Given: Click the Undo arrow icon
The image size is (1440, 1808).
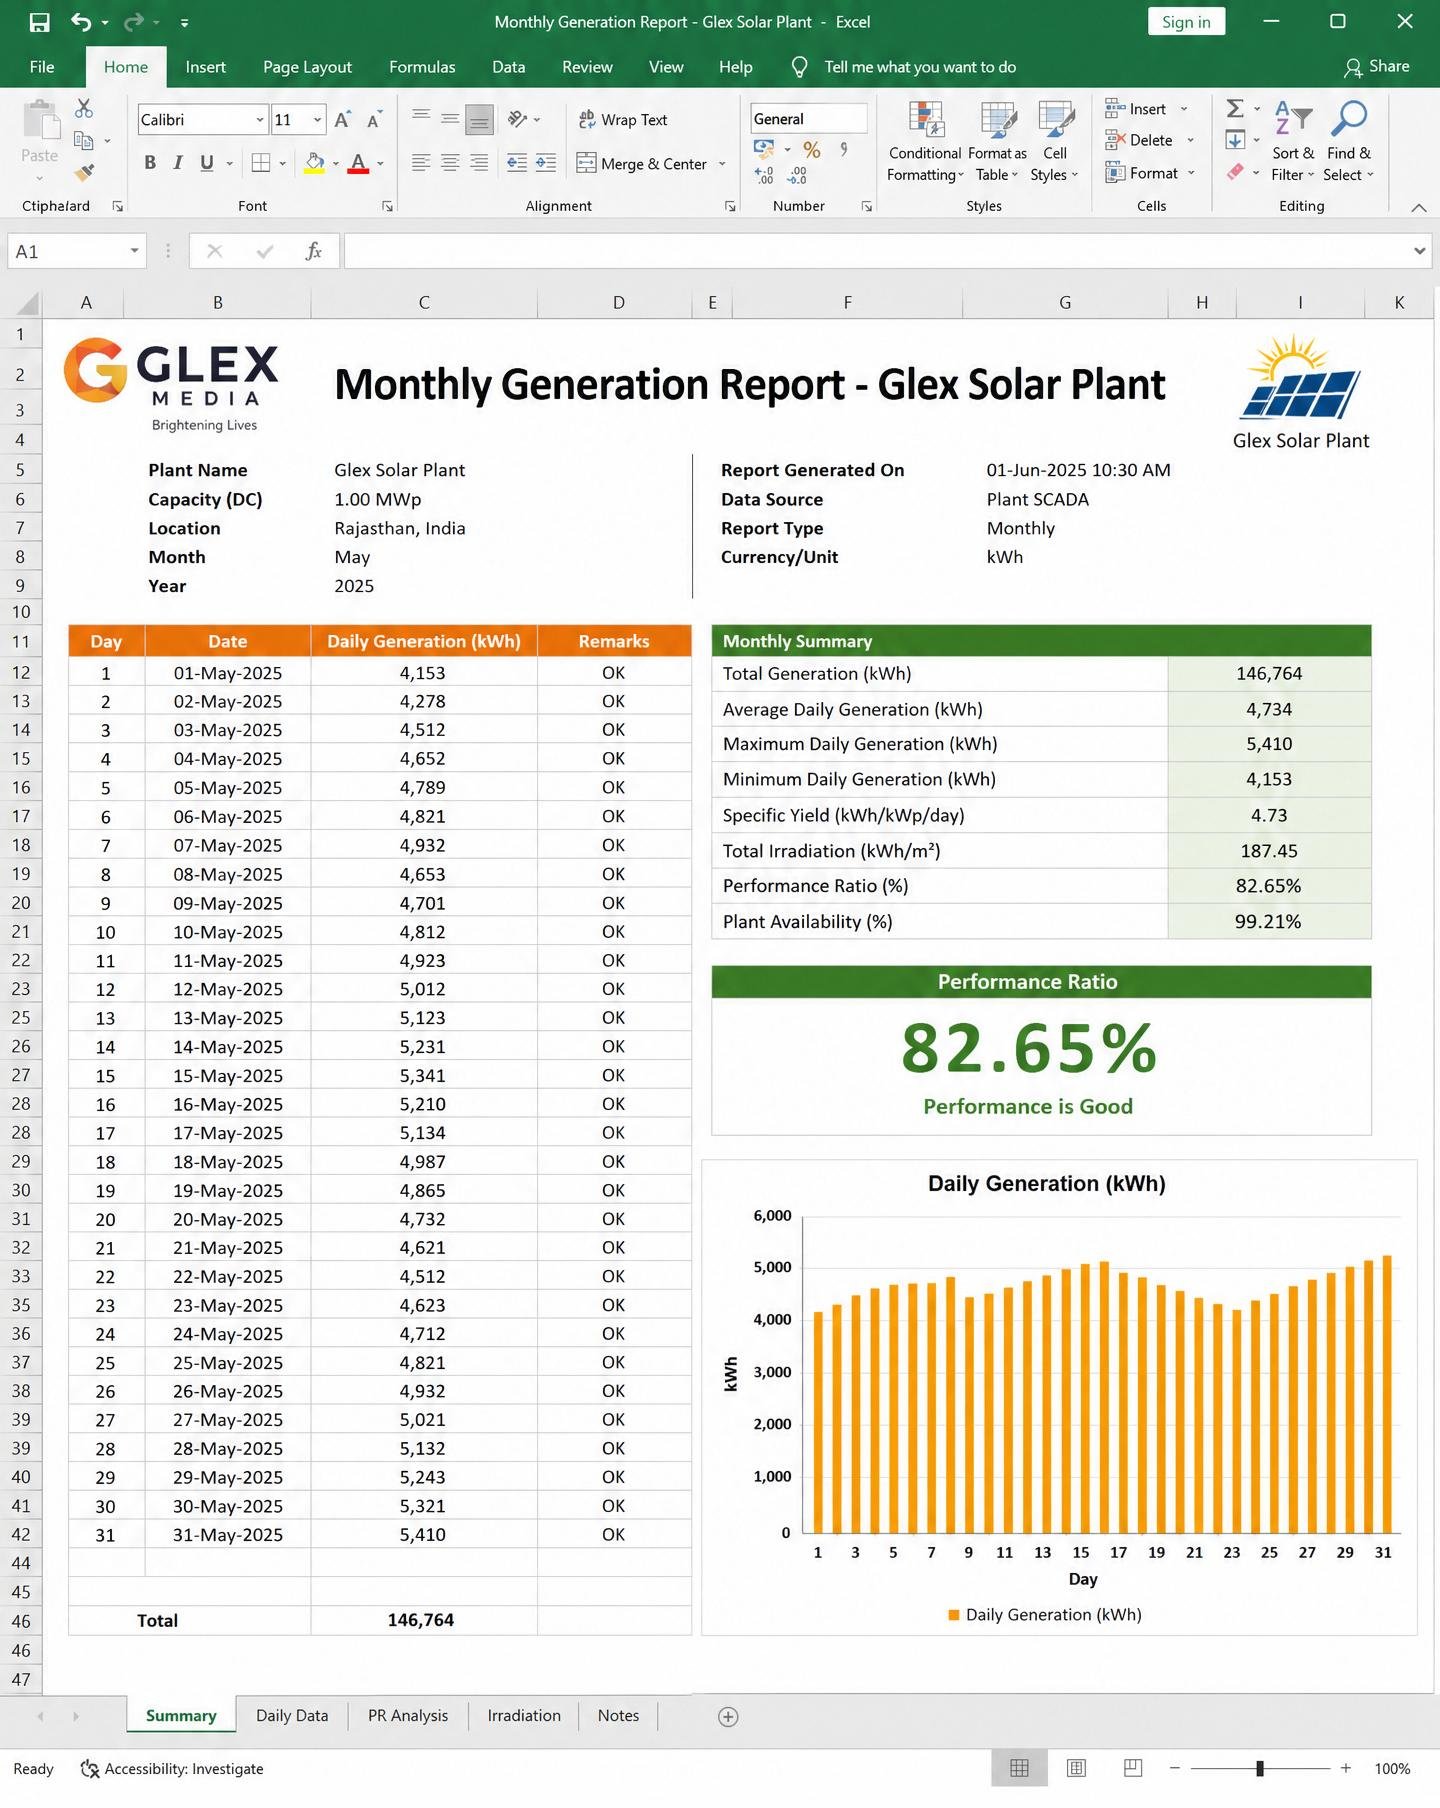Looking at the screenshot, I should pyautogui.click(x=81, y=22).
